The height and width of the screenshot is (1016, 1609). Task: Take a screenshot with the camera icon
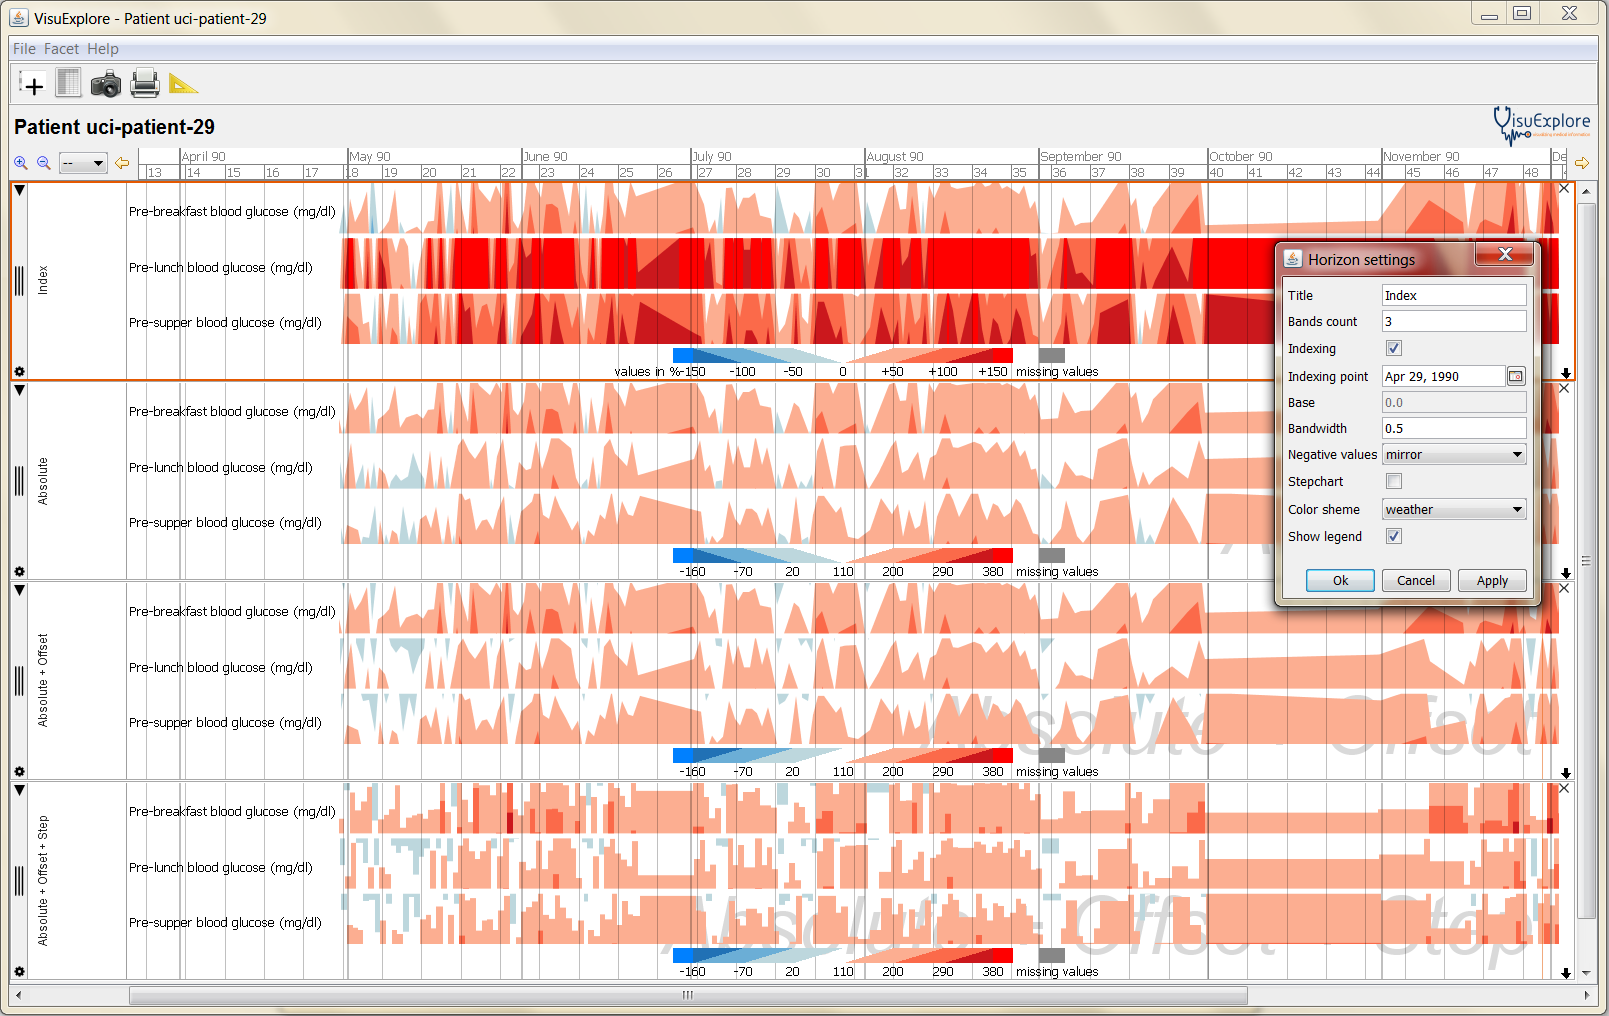(105, 84)
